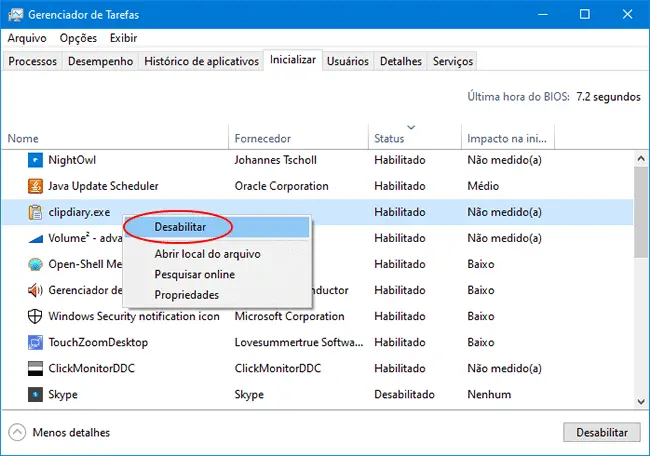Screen dimensions: 650x456
Task: Switch to the Processos tab
Action: click(x=32, y=61)
